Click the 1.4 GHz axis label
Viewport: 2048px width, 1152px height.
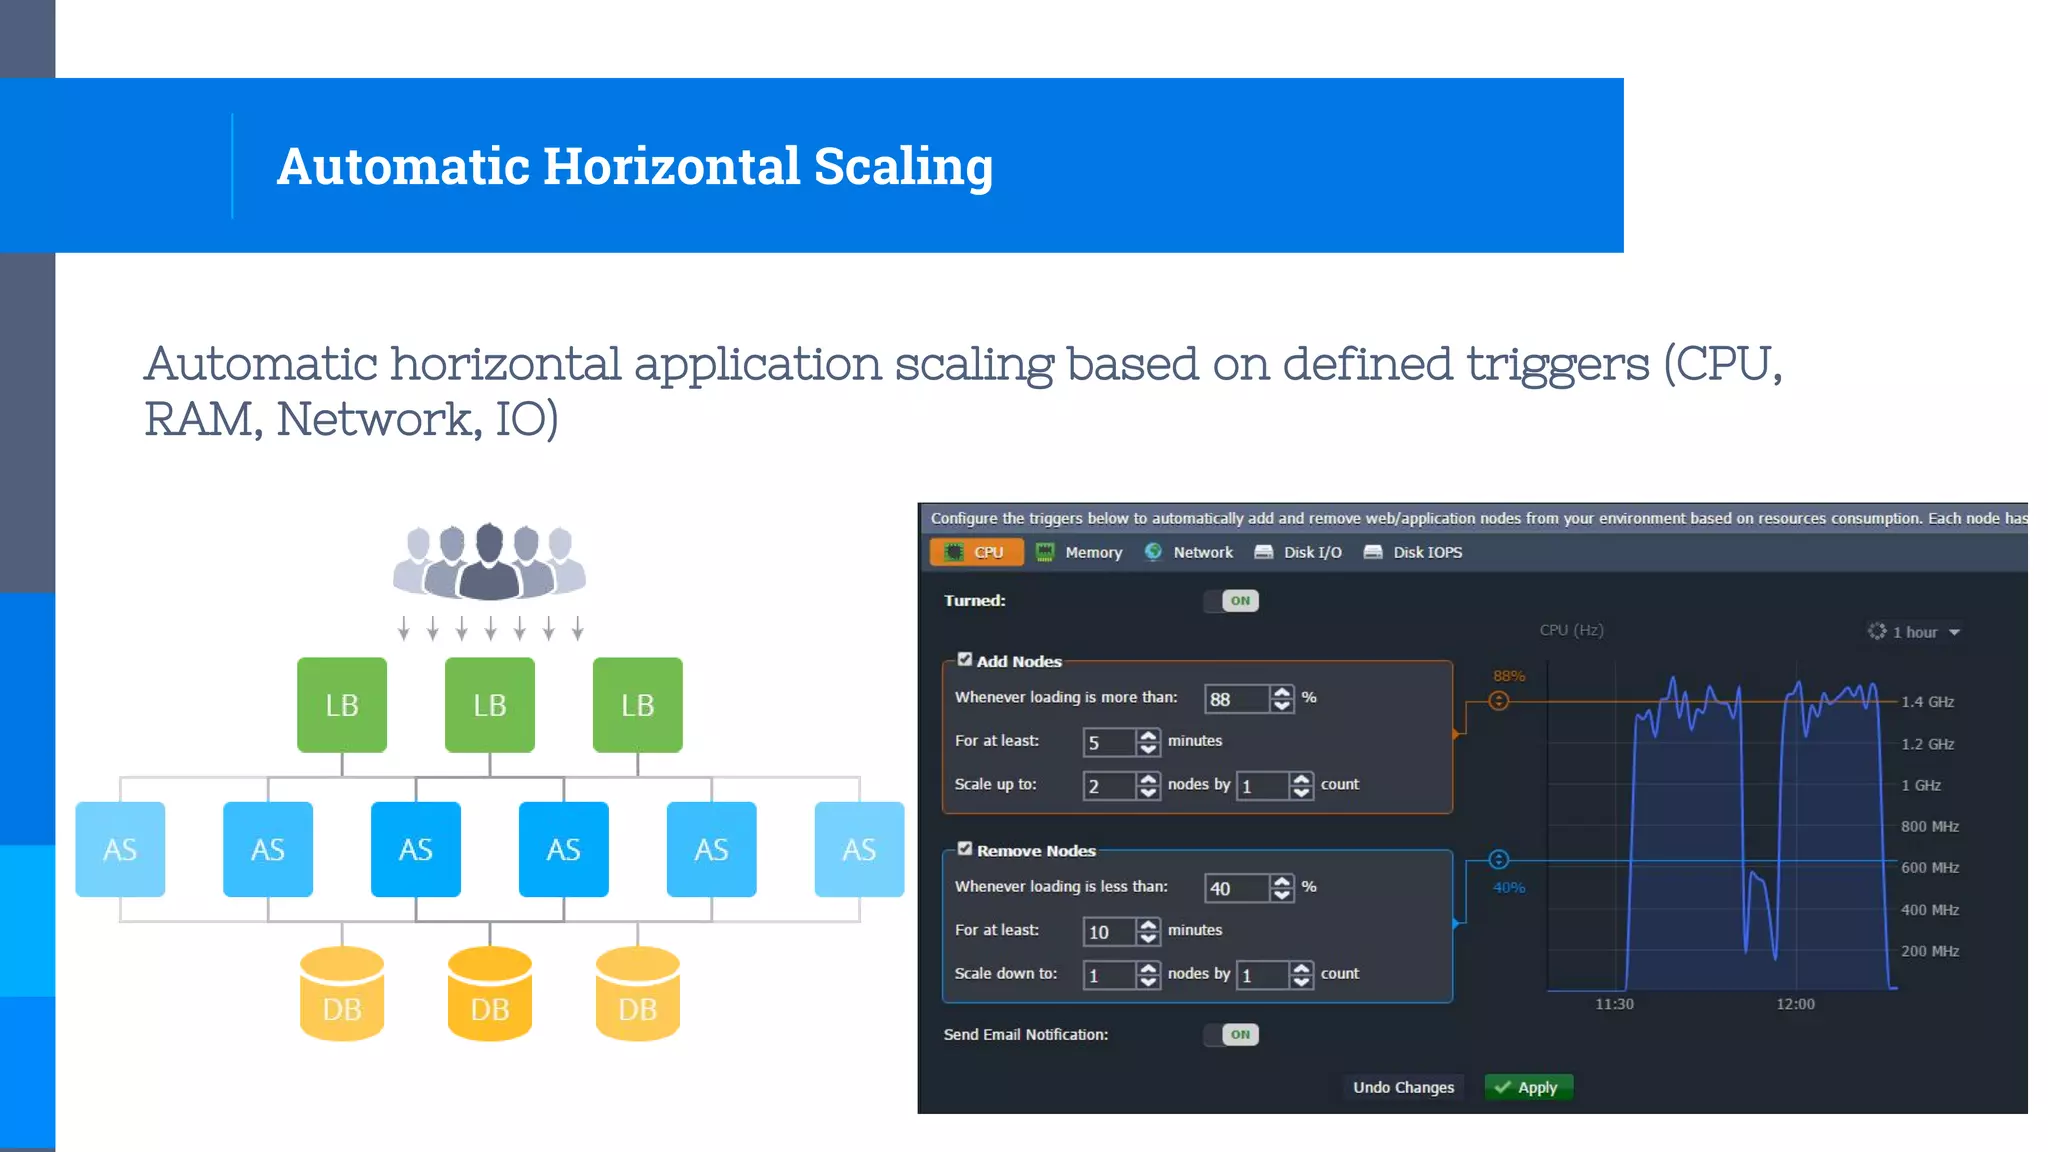coord(1927,702)
